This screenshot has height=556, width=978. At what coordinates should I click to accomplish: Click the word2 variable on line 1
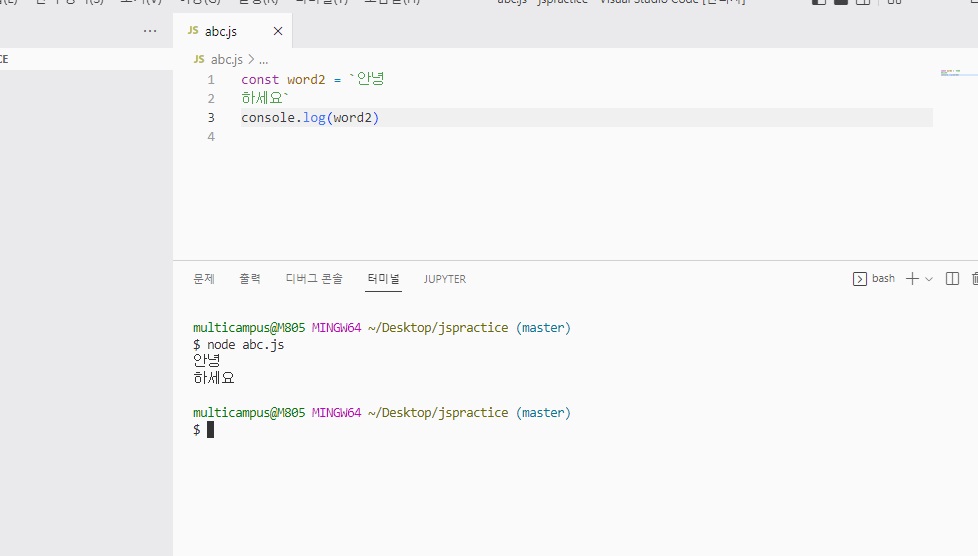306,80
